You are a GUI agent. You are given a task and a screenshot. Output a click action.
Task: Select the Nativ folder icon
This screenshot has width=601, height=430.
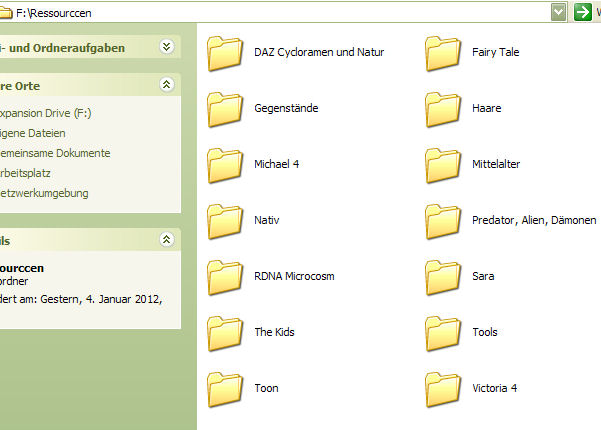[225, 221]
